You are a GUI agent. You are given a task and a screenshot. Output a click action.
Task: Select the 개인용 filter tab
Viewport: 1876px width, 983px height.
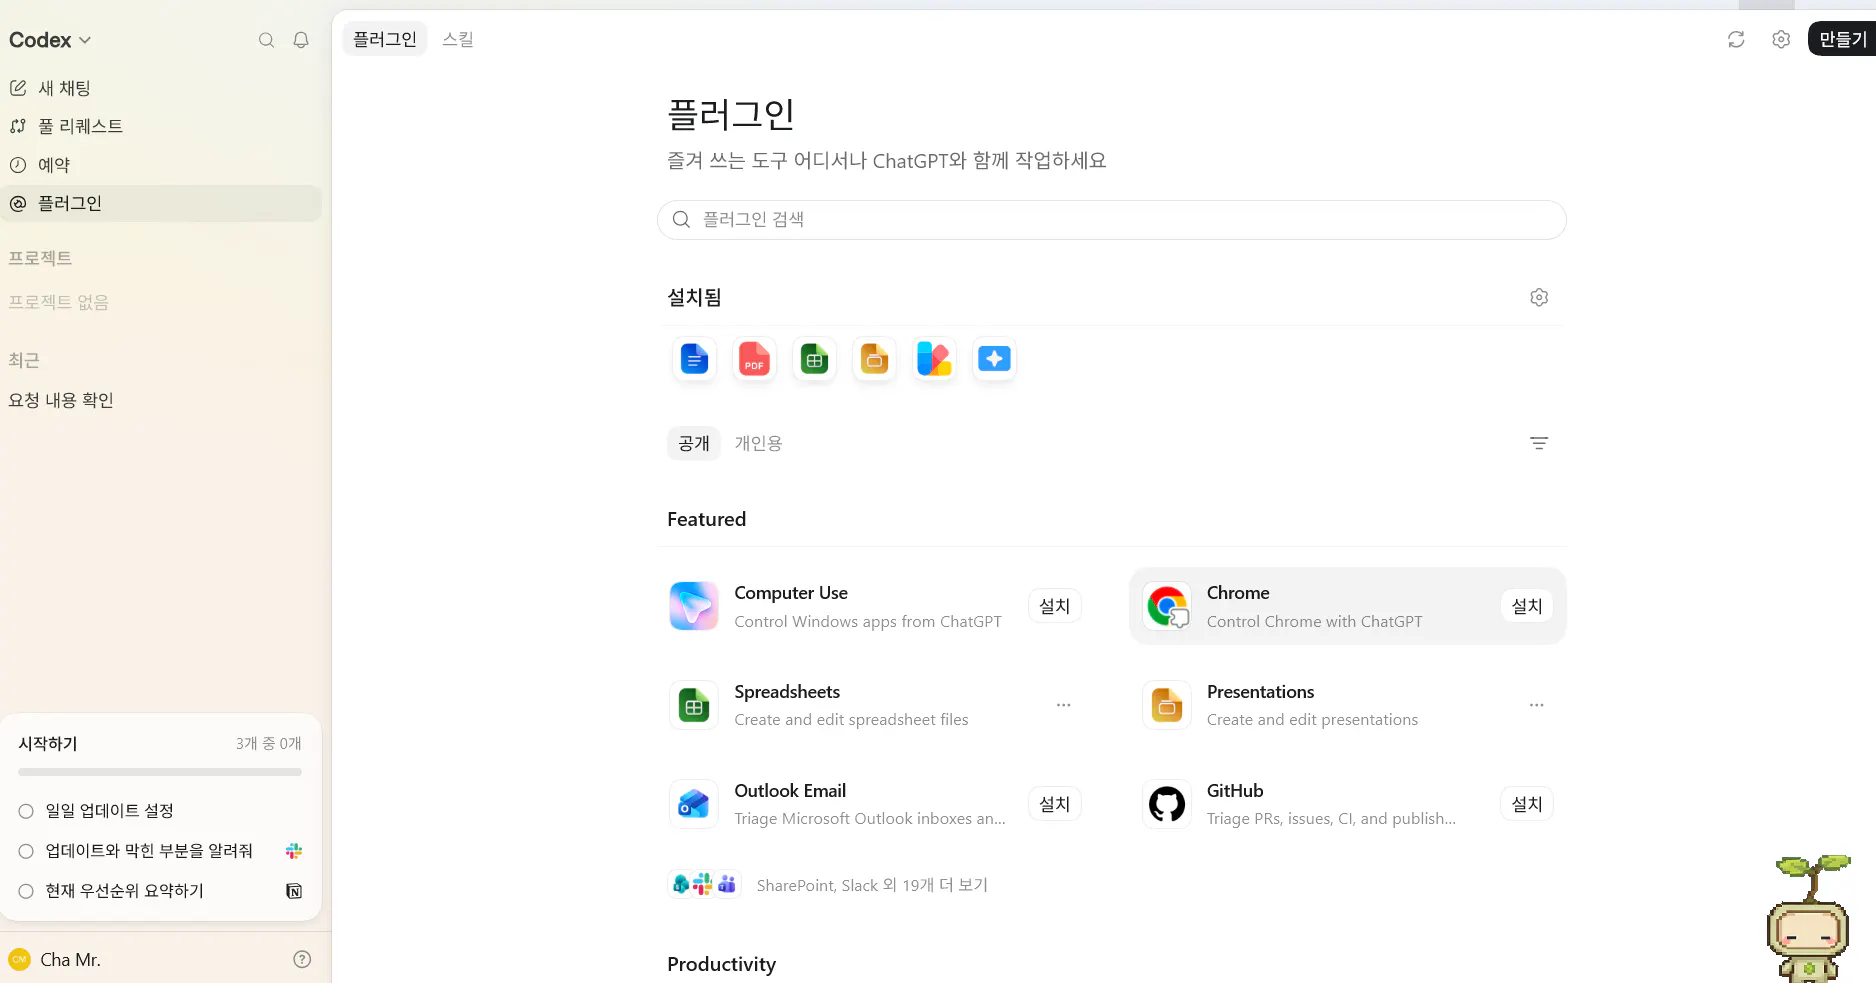[x=758, y=443]
